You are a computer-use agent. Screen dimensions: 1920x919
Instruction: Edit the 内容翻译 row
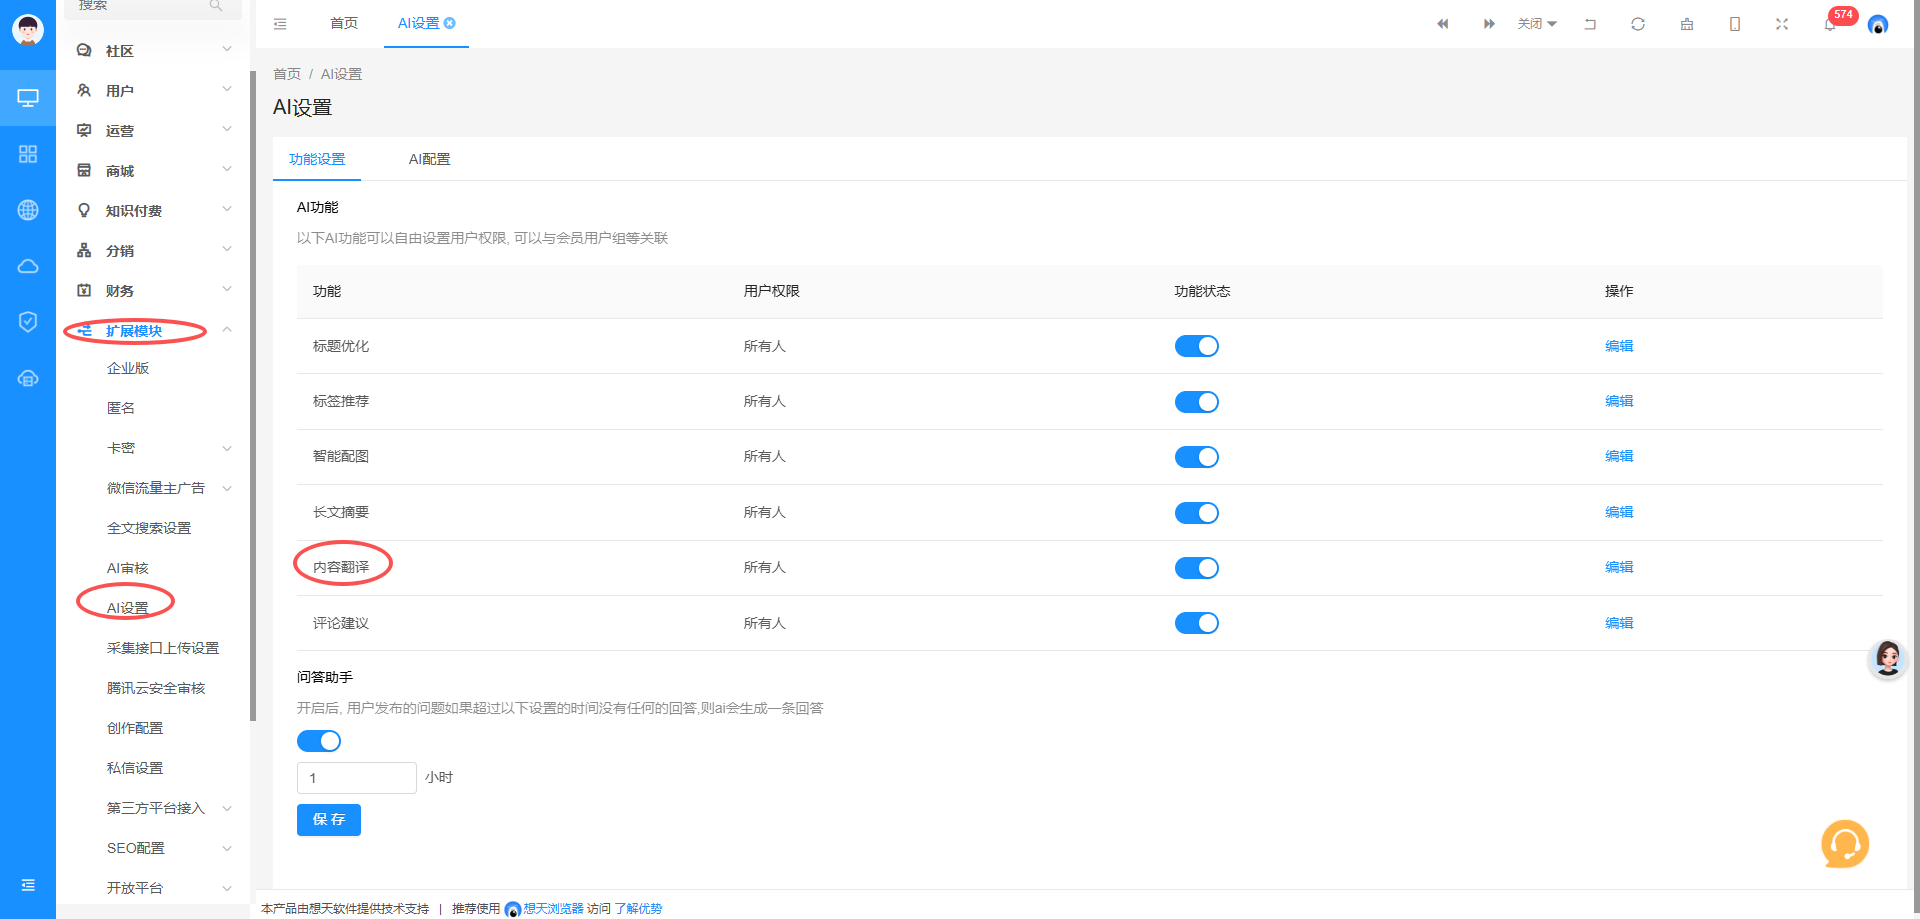coord(1619,567)
